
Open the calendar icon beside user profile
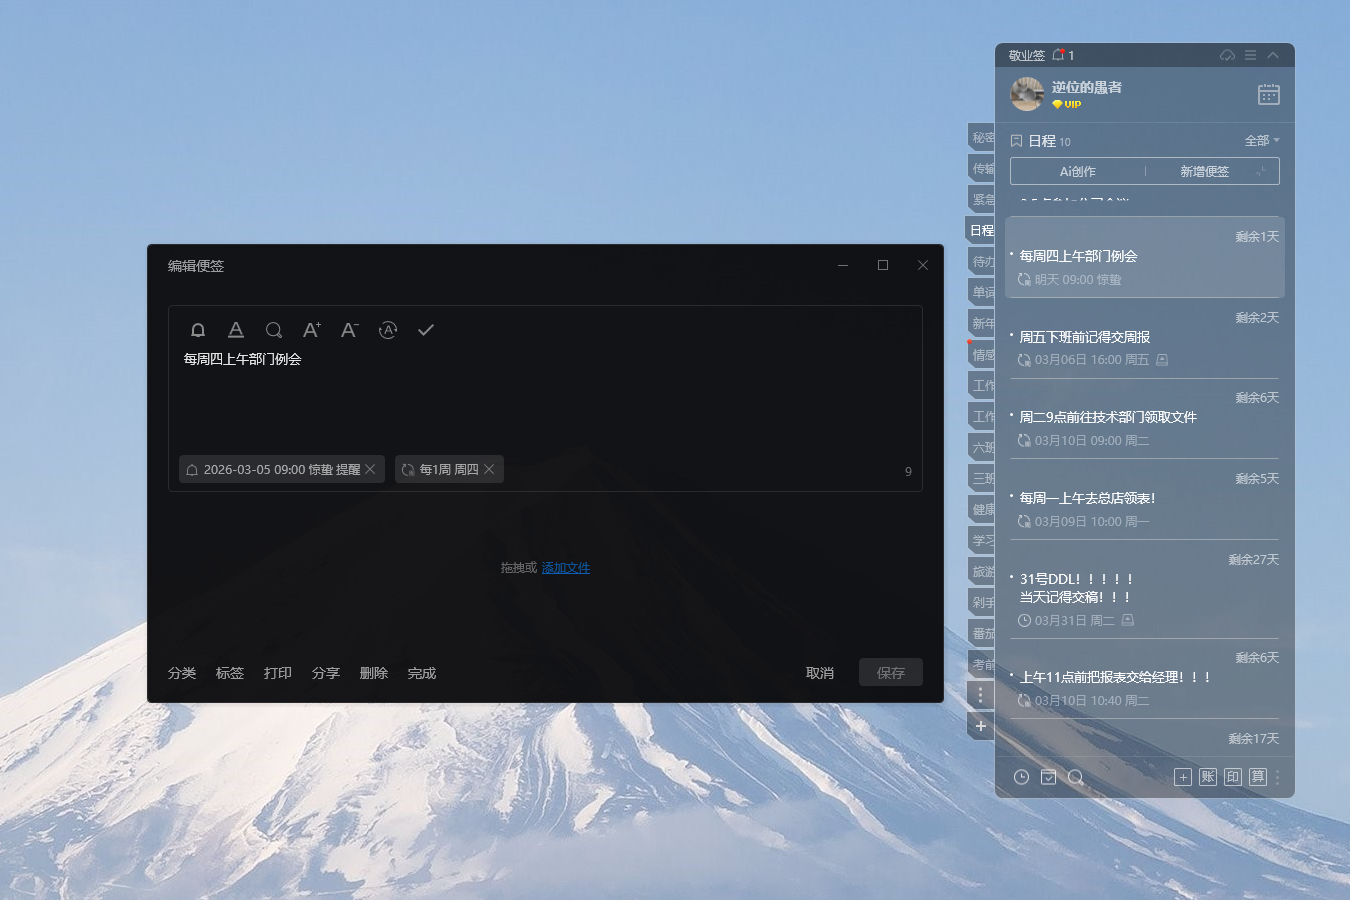click(1268, 94)
